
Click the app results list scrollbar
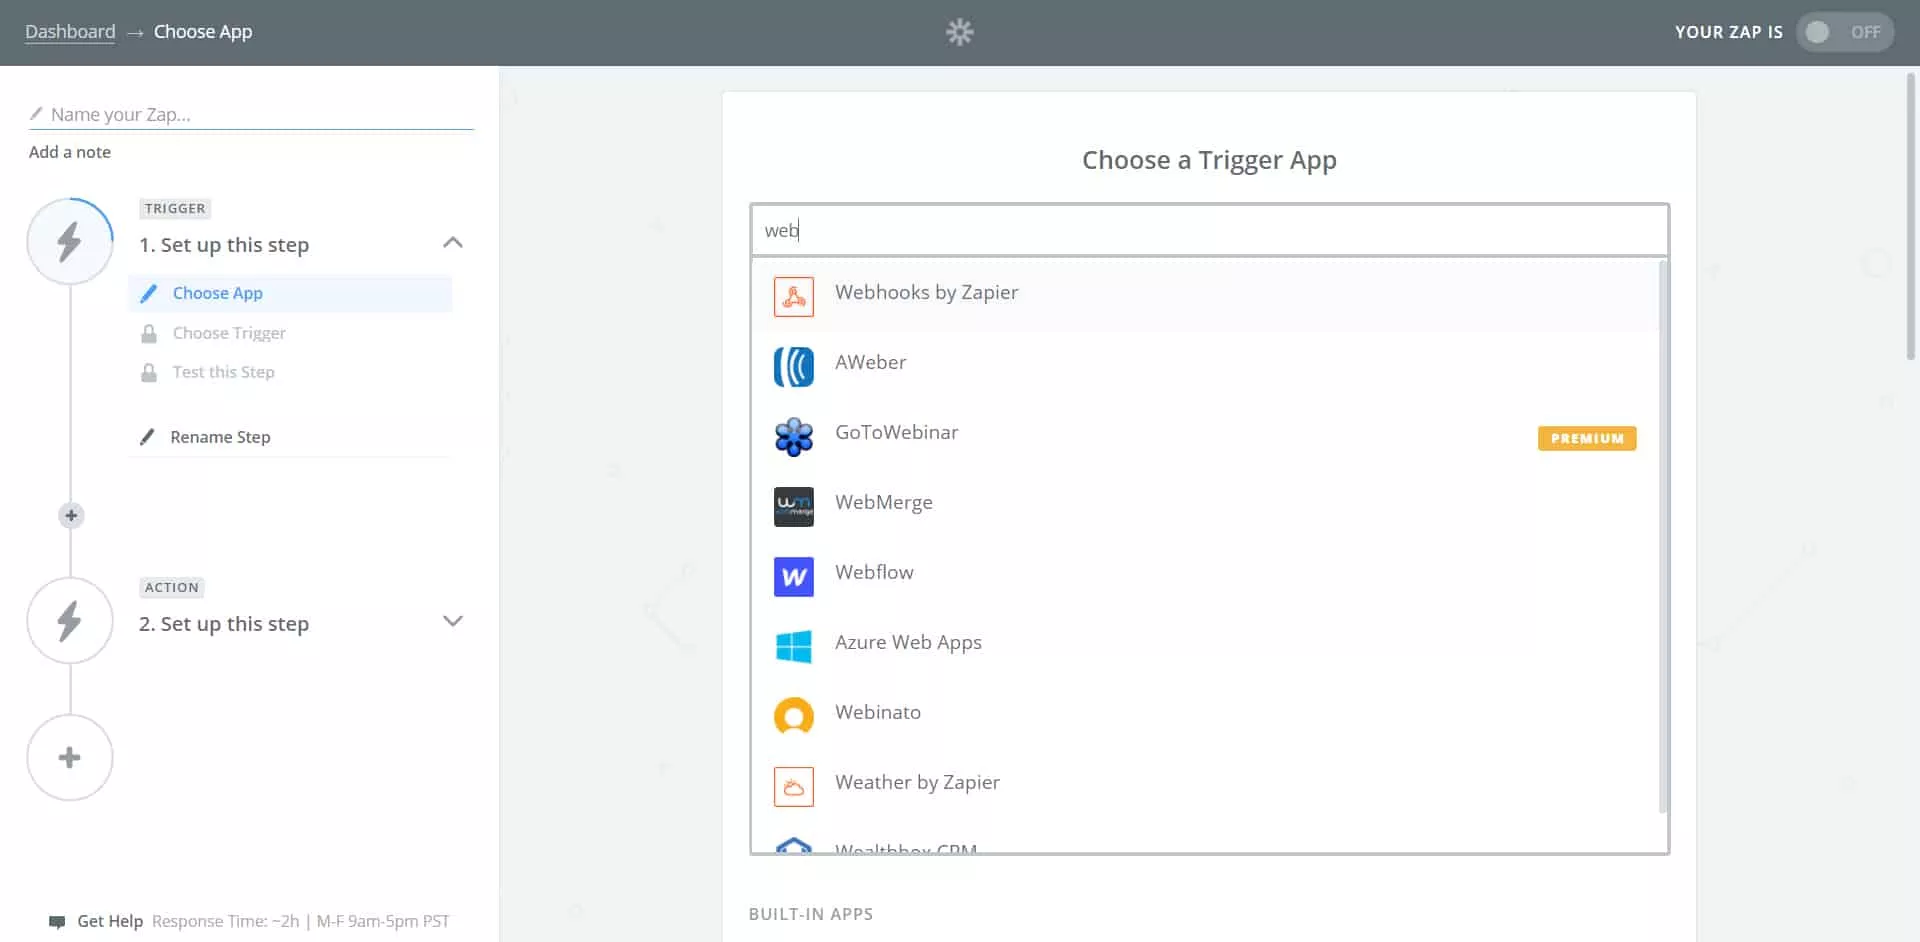coord(1663,537)
